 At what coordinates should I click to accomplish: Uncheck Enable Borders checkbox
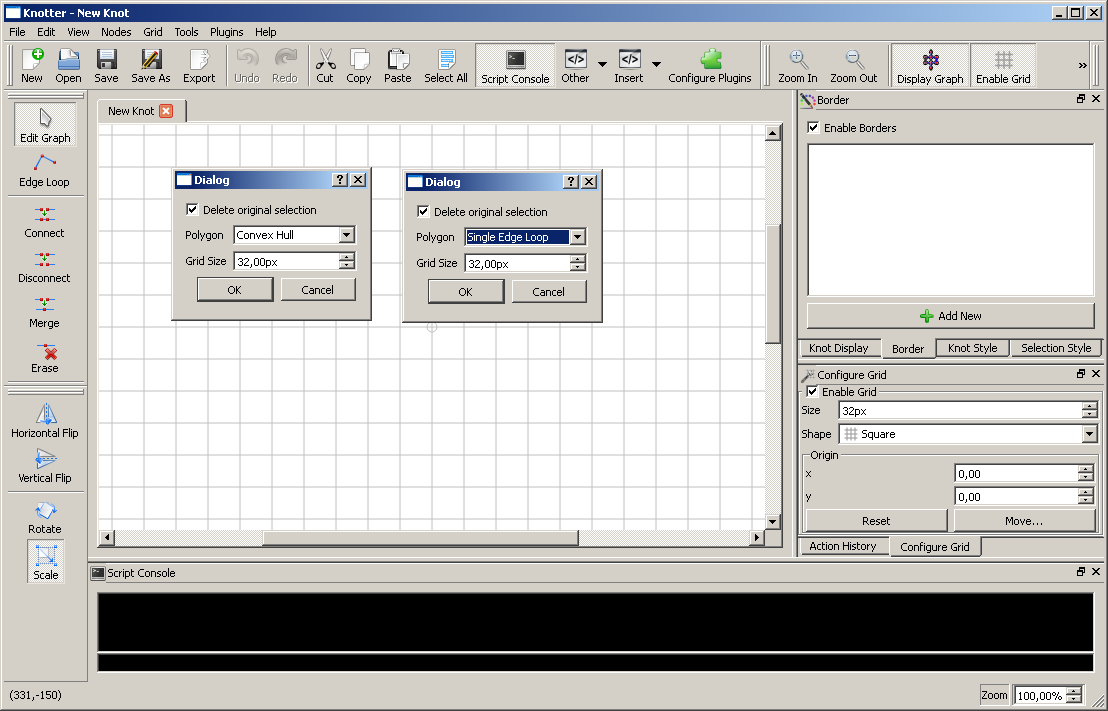(813, 128)
